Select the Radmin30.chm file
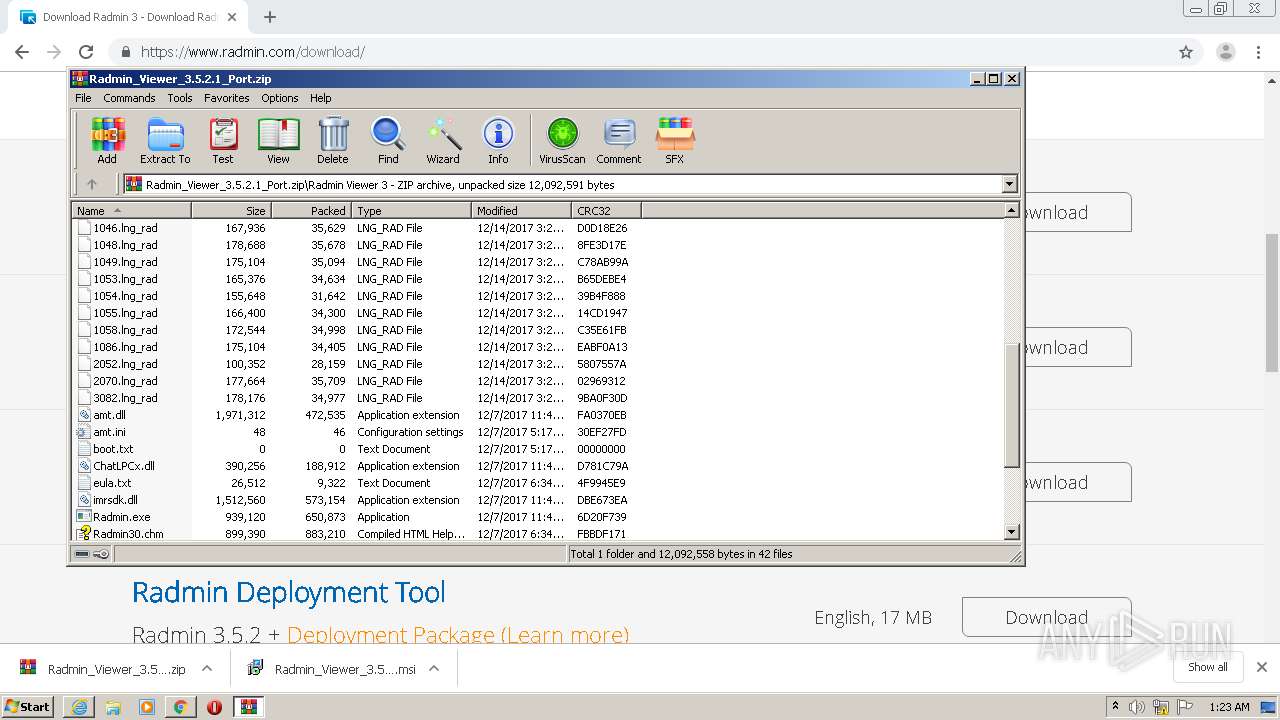Viewport: 1280px width, 720px height. click(128, 534)
